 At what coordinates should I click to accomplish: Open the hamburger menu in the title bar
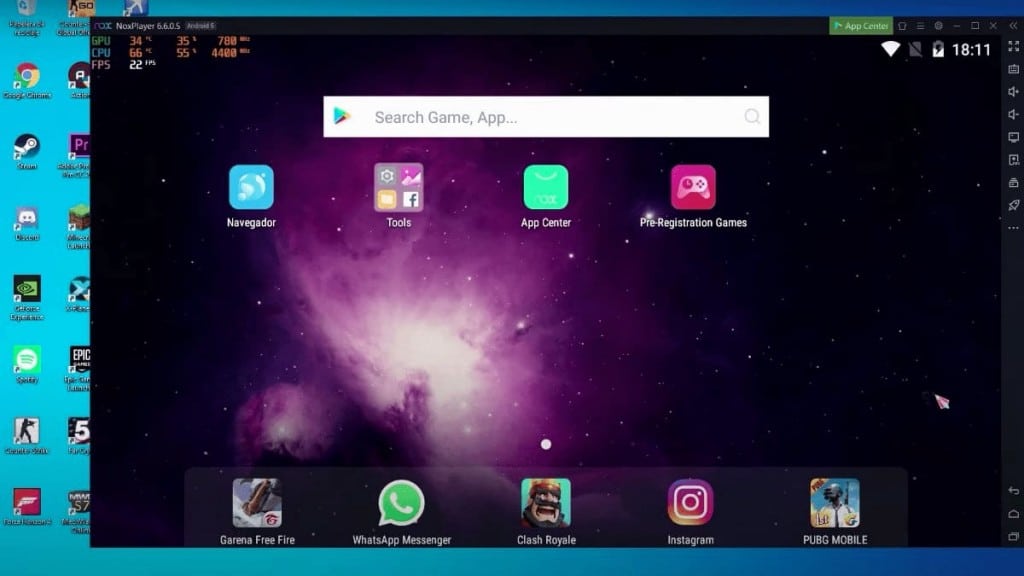click(x=920, y=25)
